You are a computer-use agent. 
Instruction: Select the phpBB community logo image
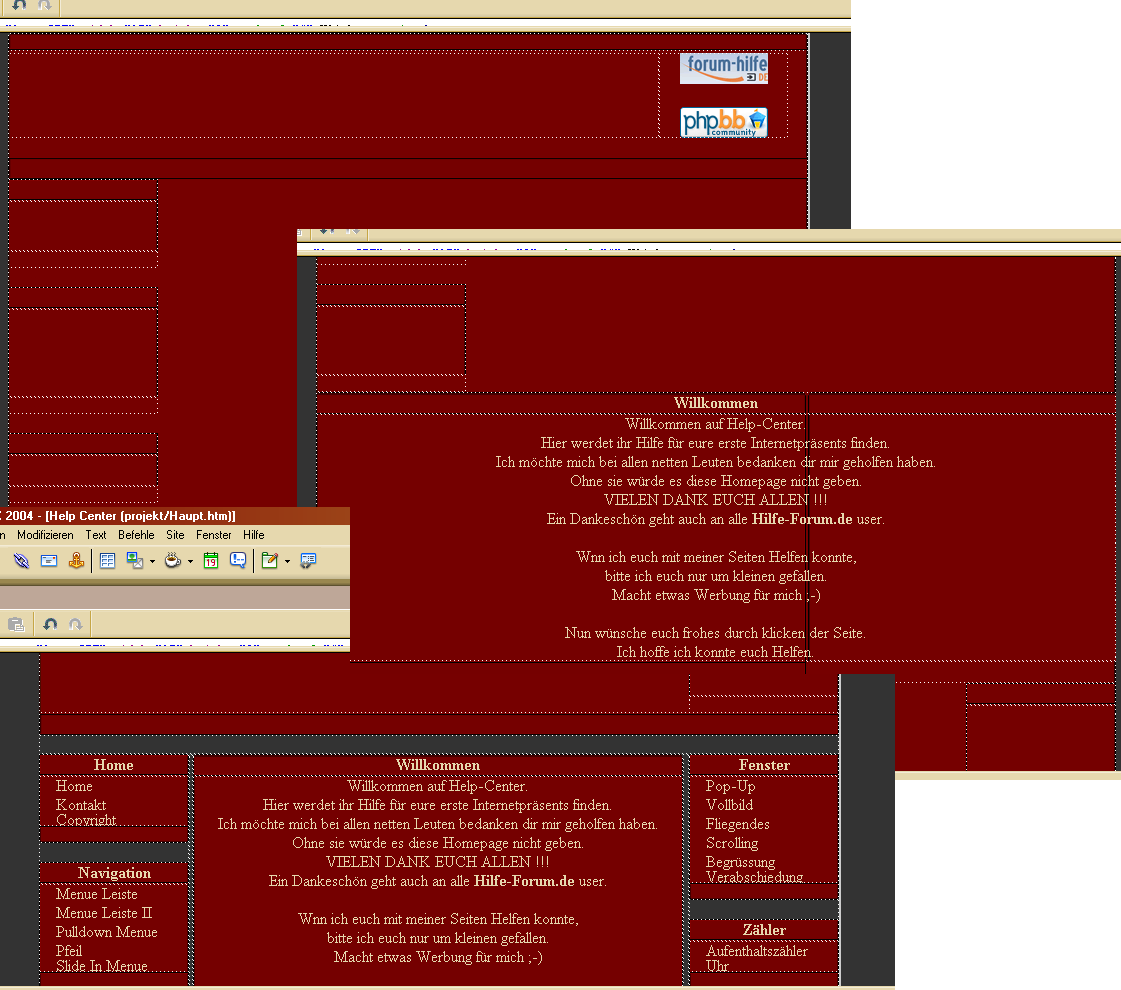click(723, 123)
